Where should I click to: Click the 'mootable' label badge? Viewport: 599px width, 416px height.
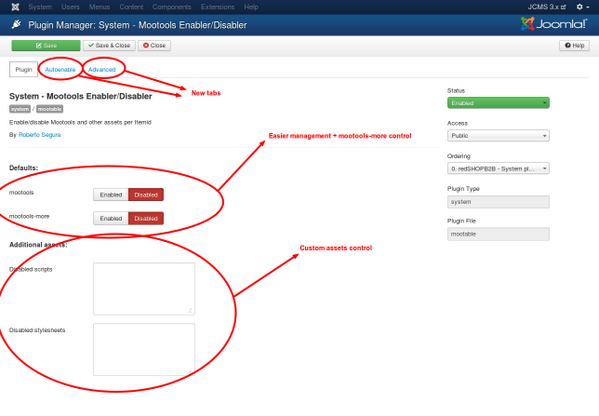tap(50, 109)
